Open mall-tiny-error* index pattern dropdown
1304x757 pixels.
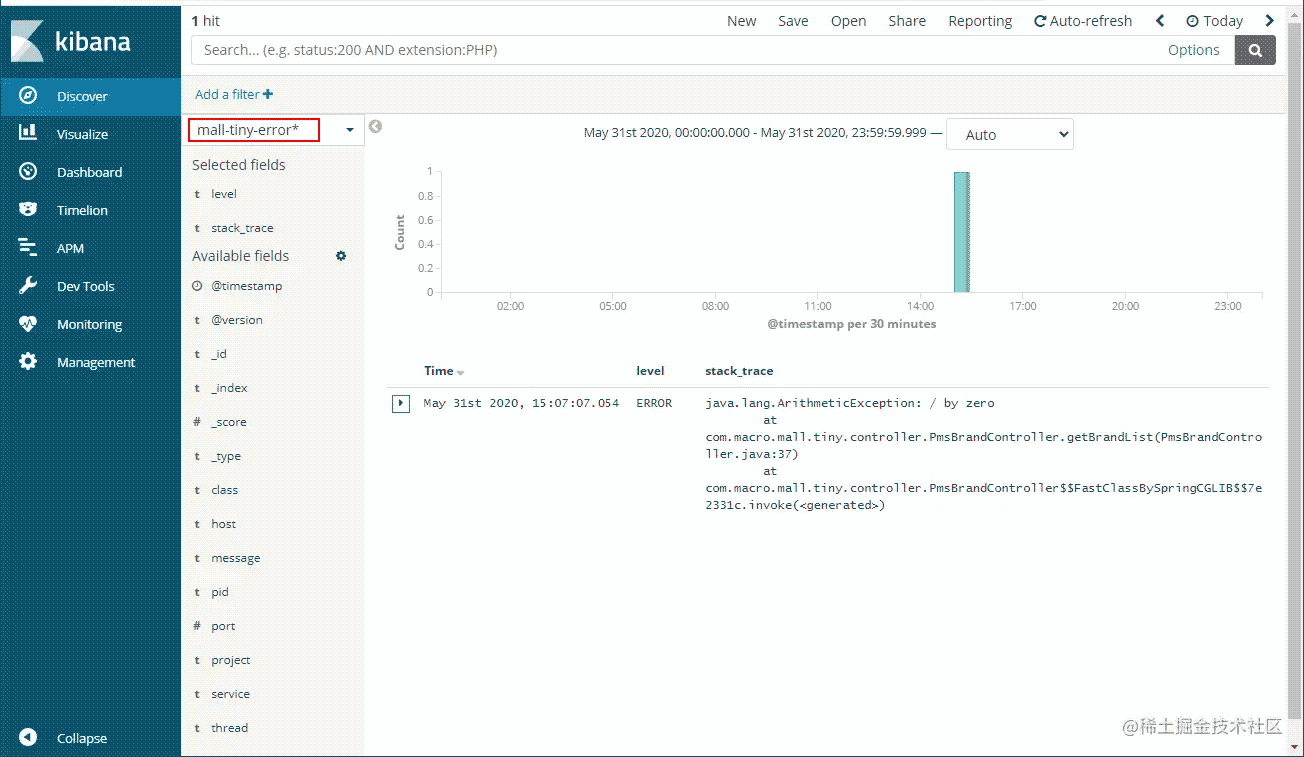click(350, 130)
